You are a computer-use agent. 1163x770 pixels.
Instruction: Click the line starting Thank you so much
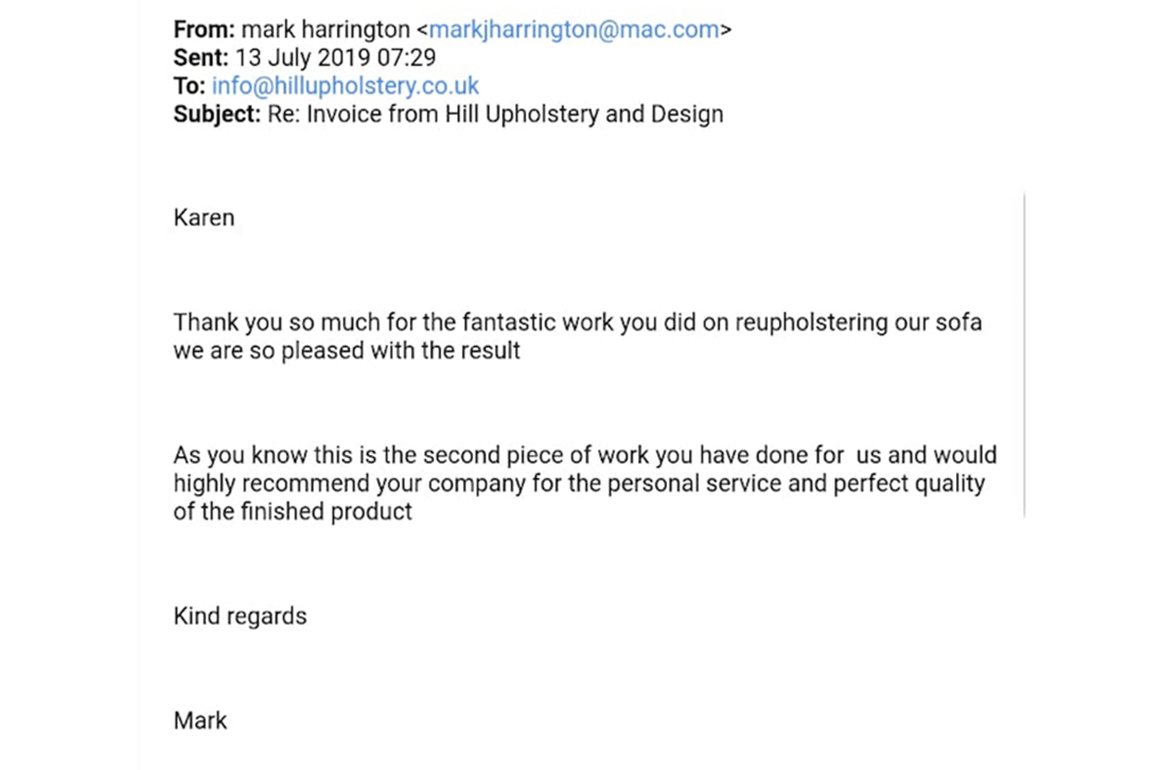click(x=578, y=323)
